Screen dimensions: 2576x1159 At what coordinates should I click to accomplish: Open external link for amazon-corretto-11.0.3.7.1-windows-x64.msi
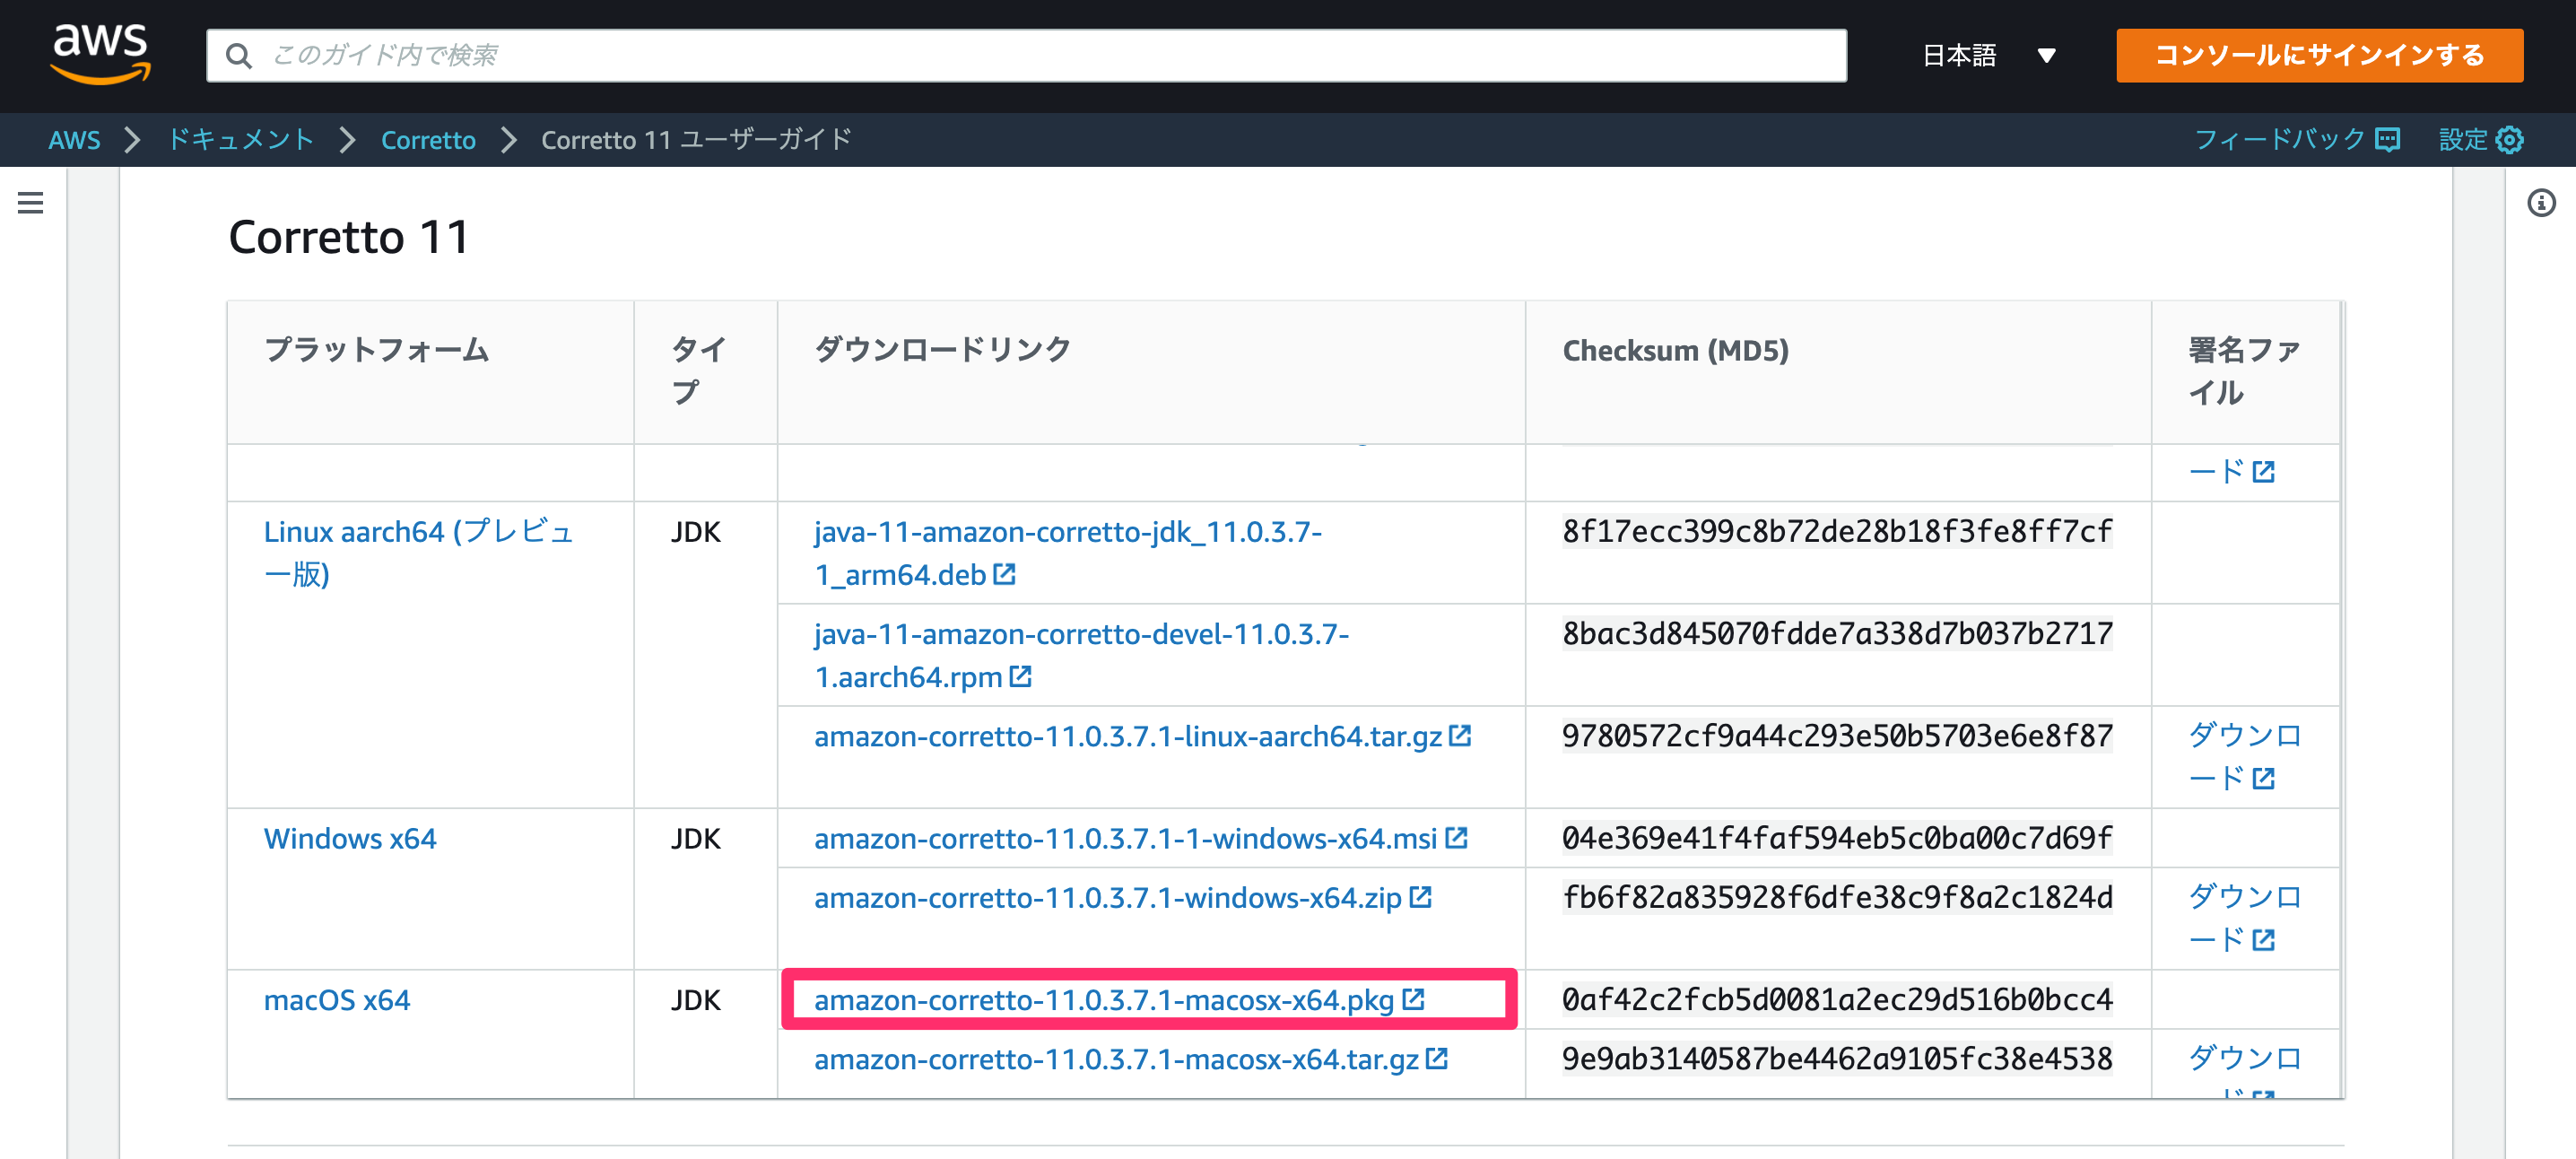1459,839
